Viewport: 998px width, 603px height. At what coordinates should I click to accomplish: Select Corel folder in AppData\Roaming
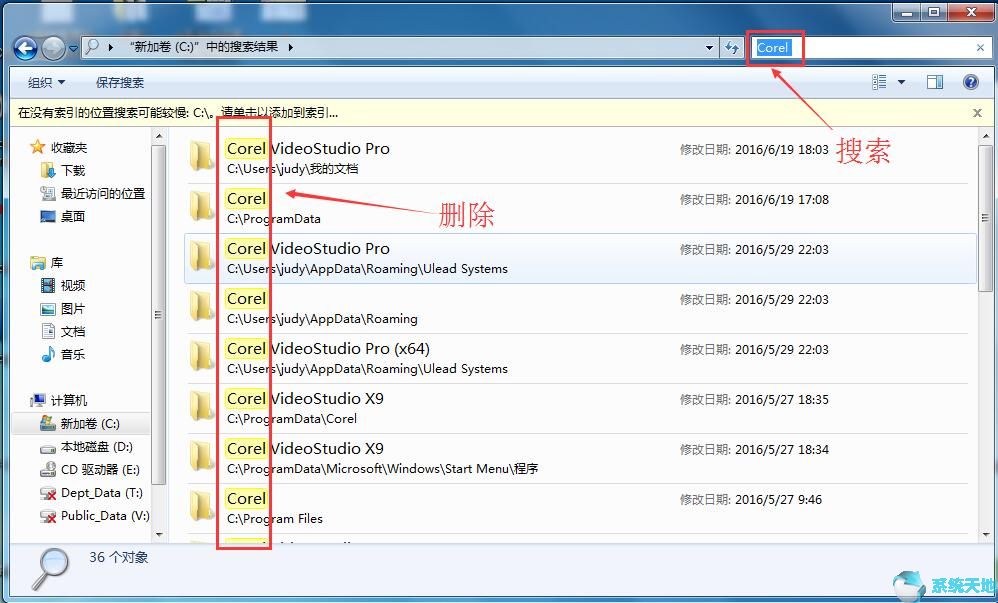coord(579,308)
